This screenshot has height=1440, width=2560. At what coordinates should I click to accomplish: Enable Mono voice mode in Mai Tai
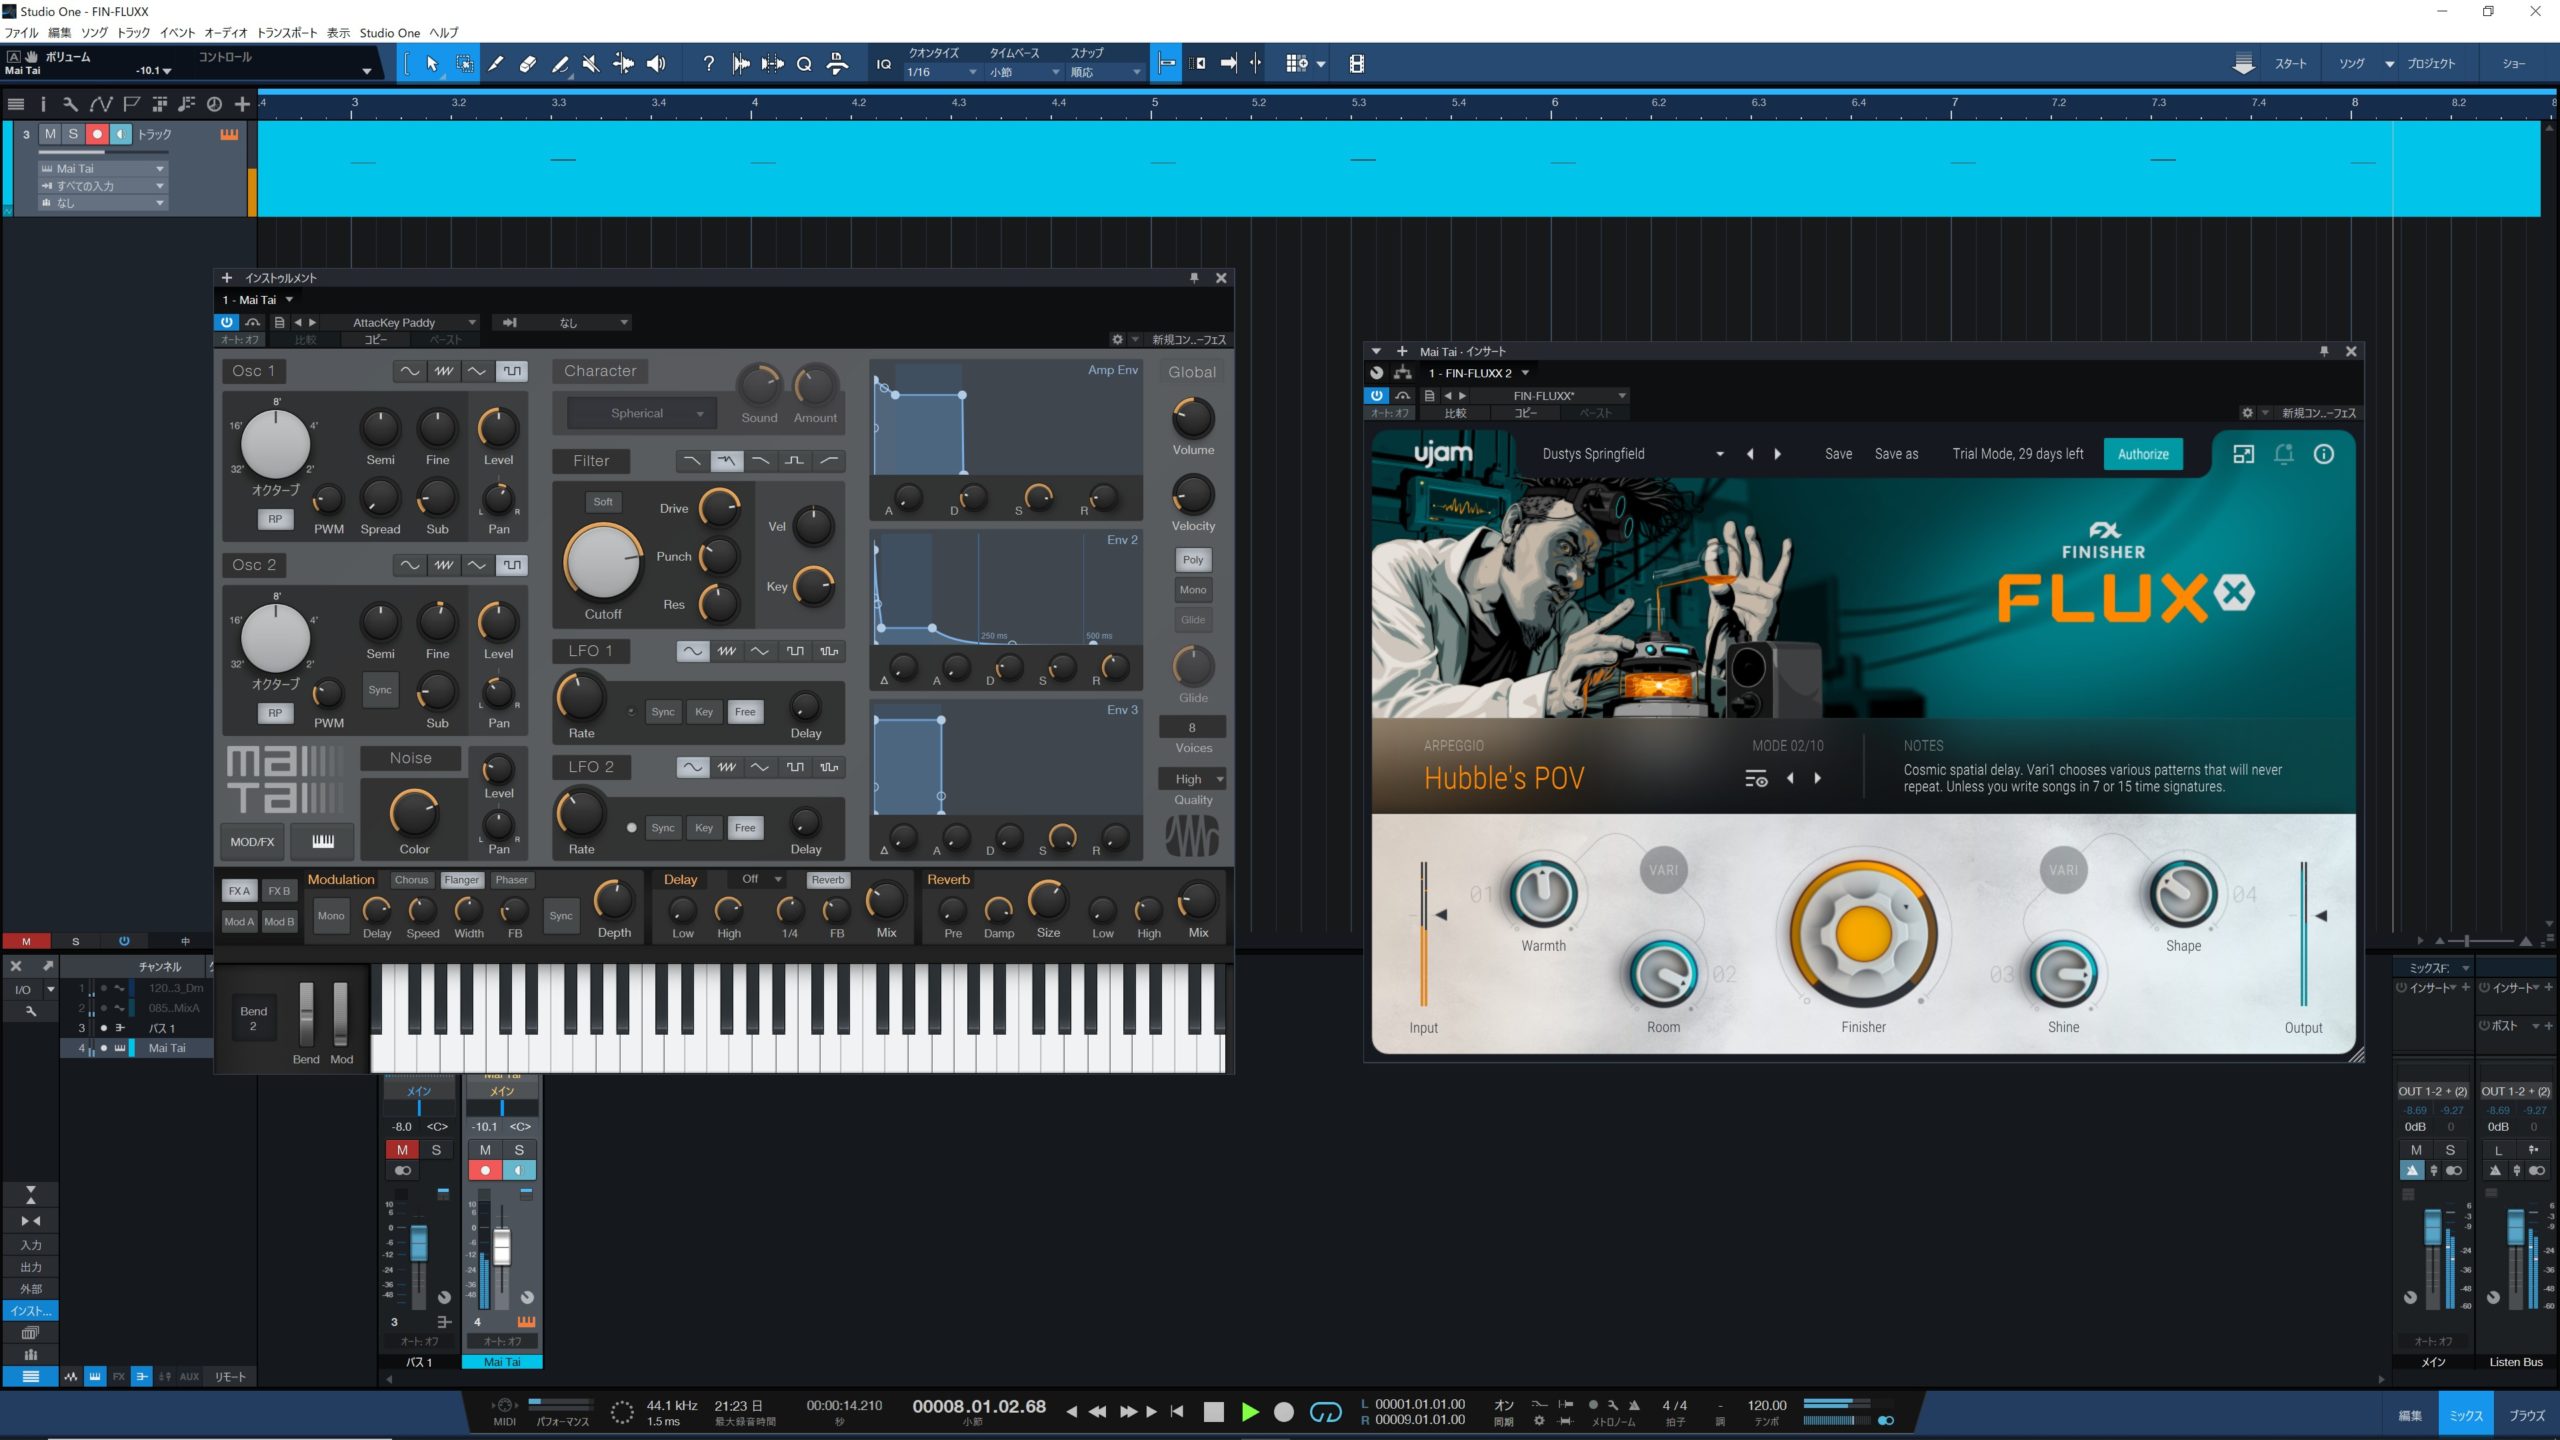click(1193, 590)
